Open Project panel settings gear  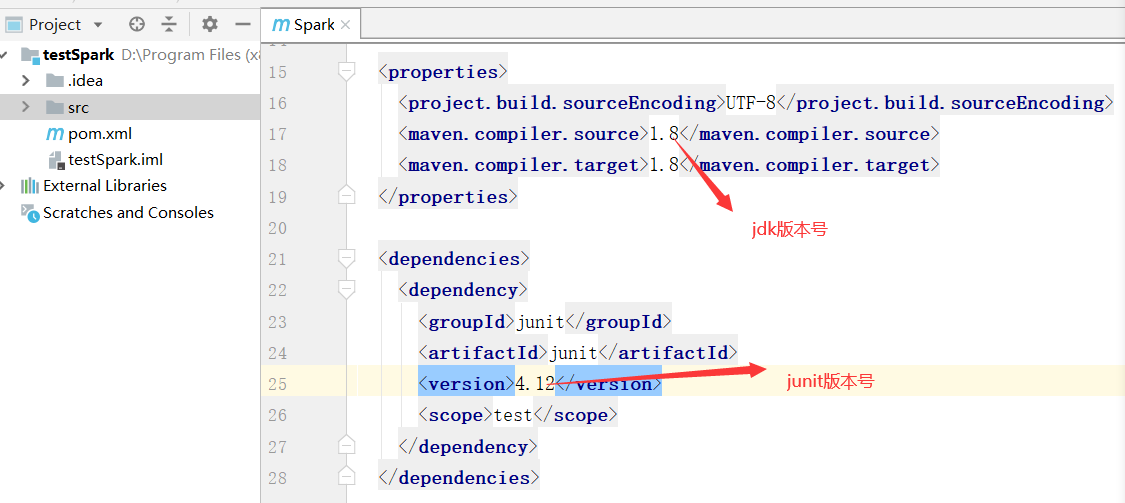(210, 24)
